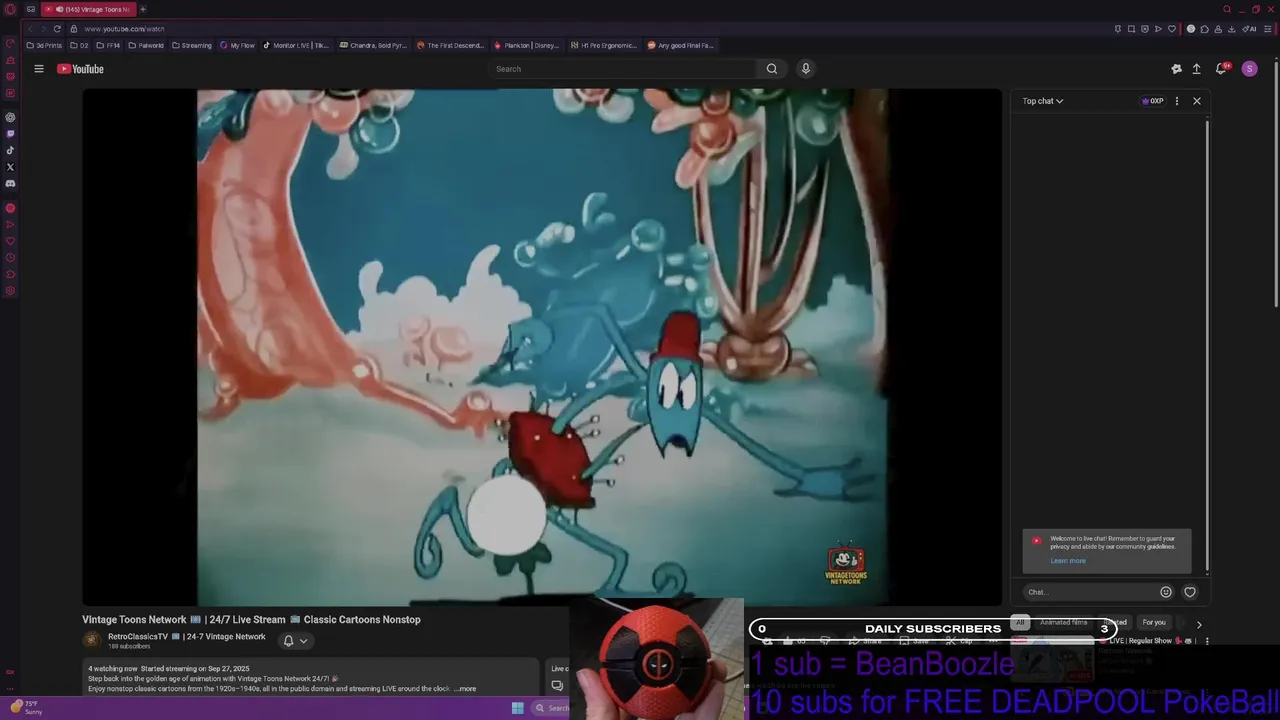Image resolution: width=1280 pixels, height=720 pixels.
Task: Open TikTok in Opera sidebar
Action: (10, 151)
